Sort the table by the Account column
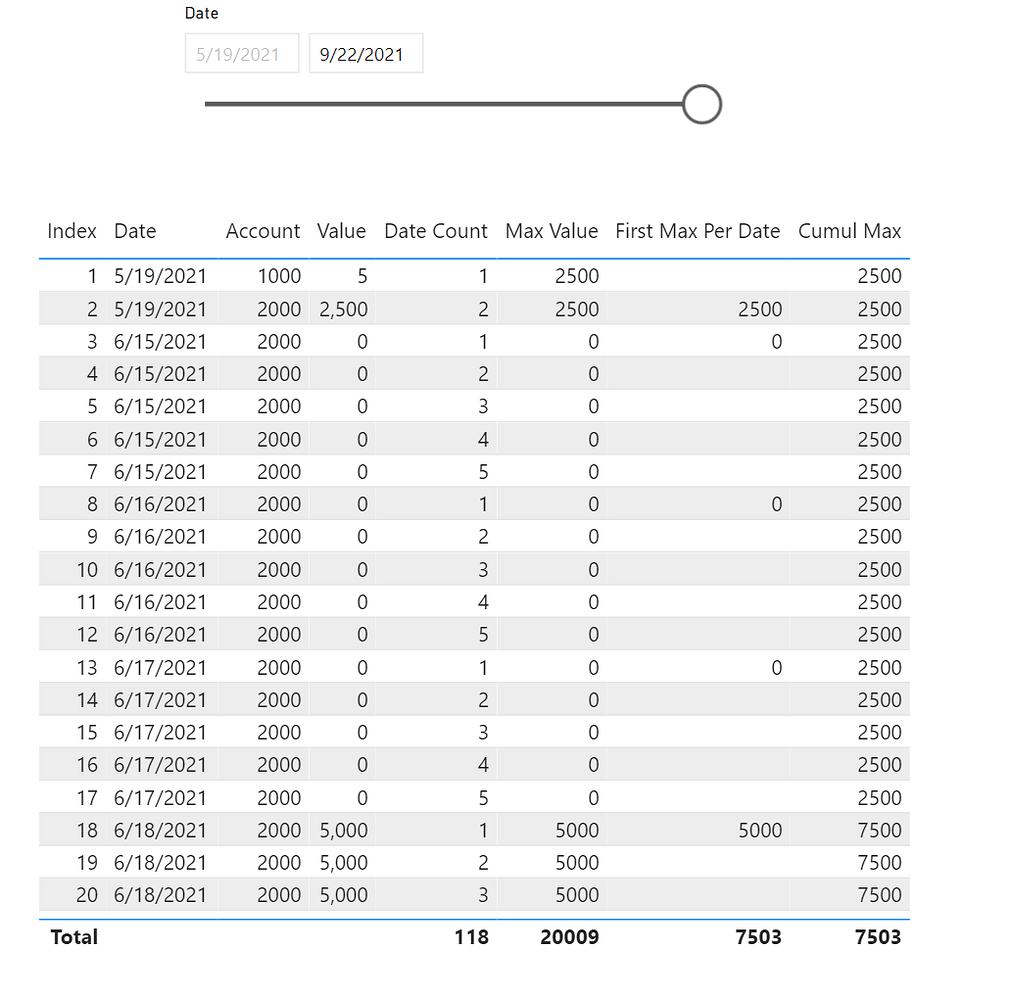 coord(263,231)
